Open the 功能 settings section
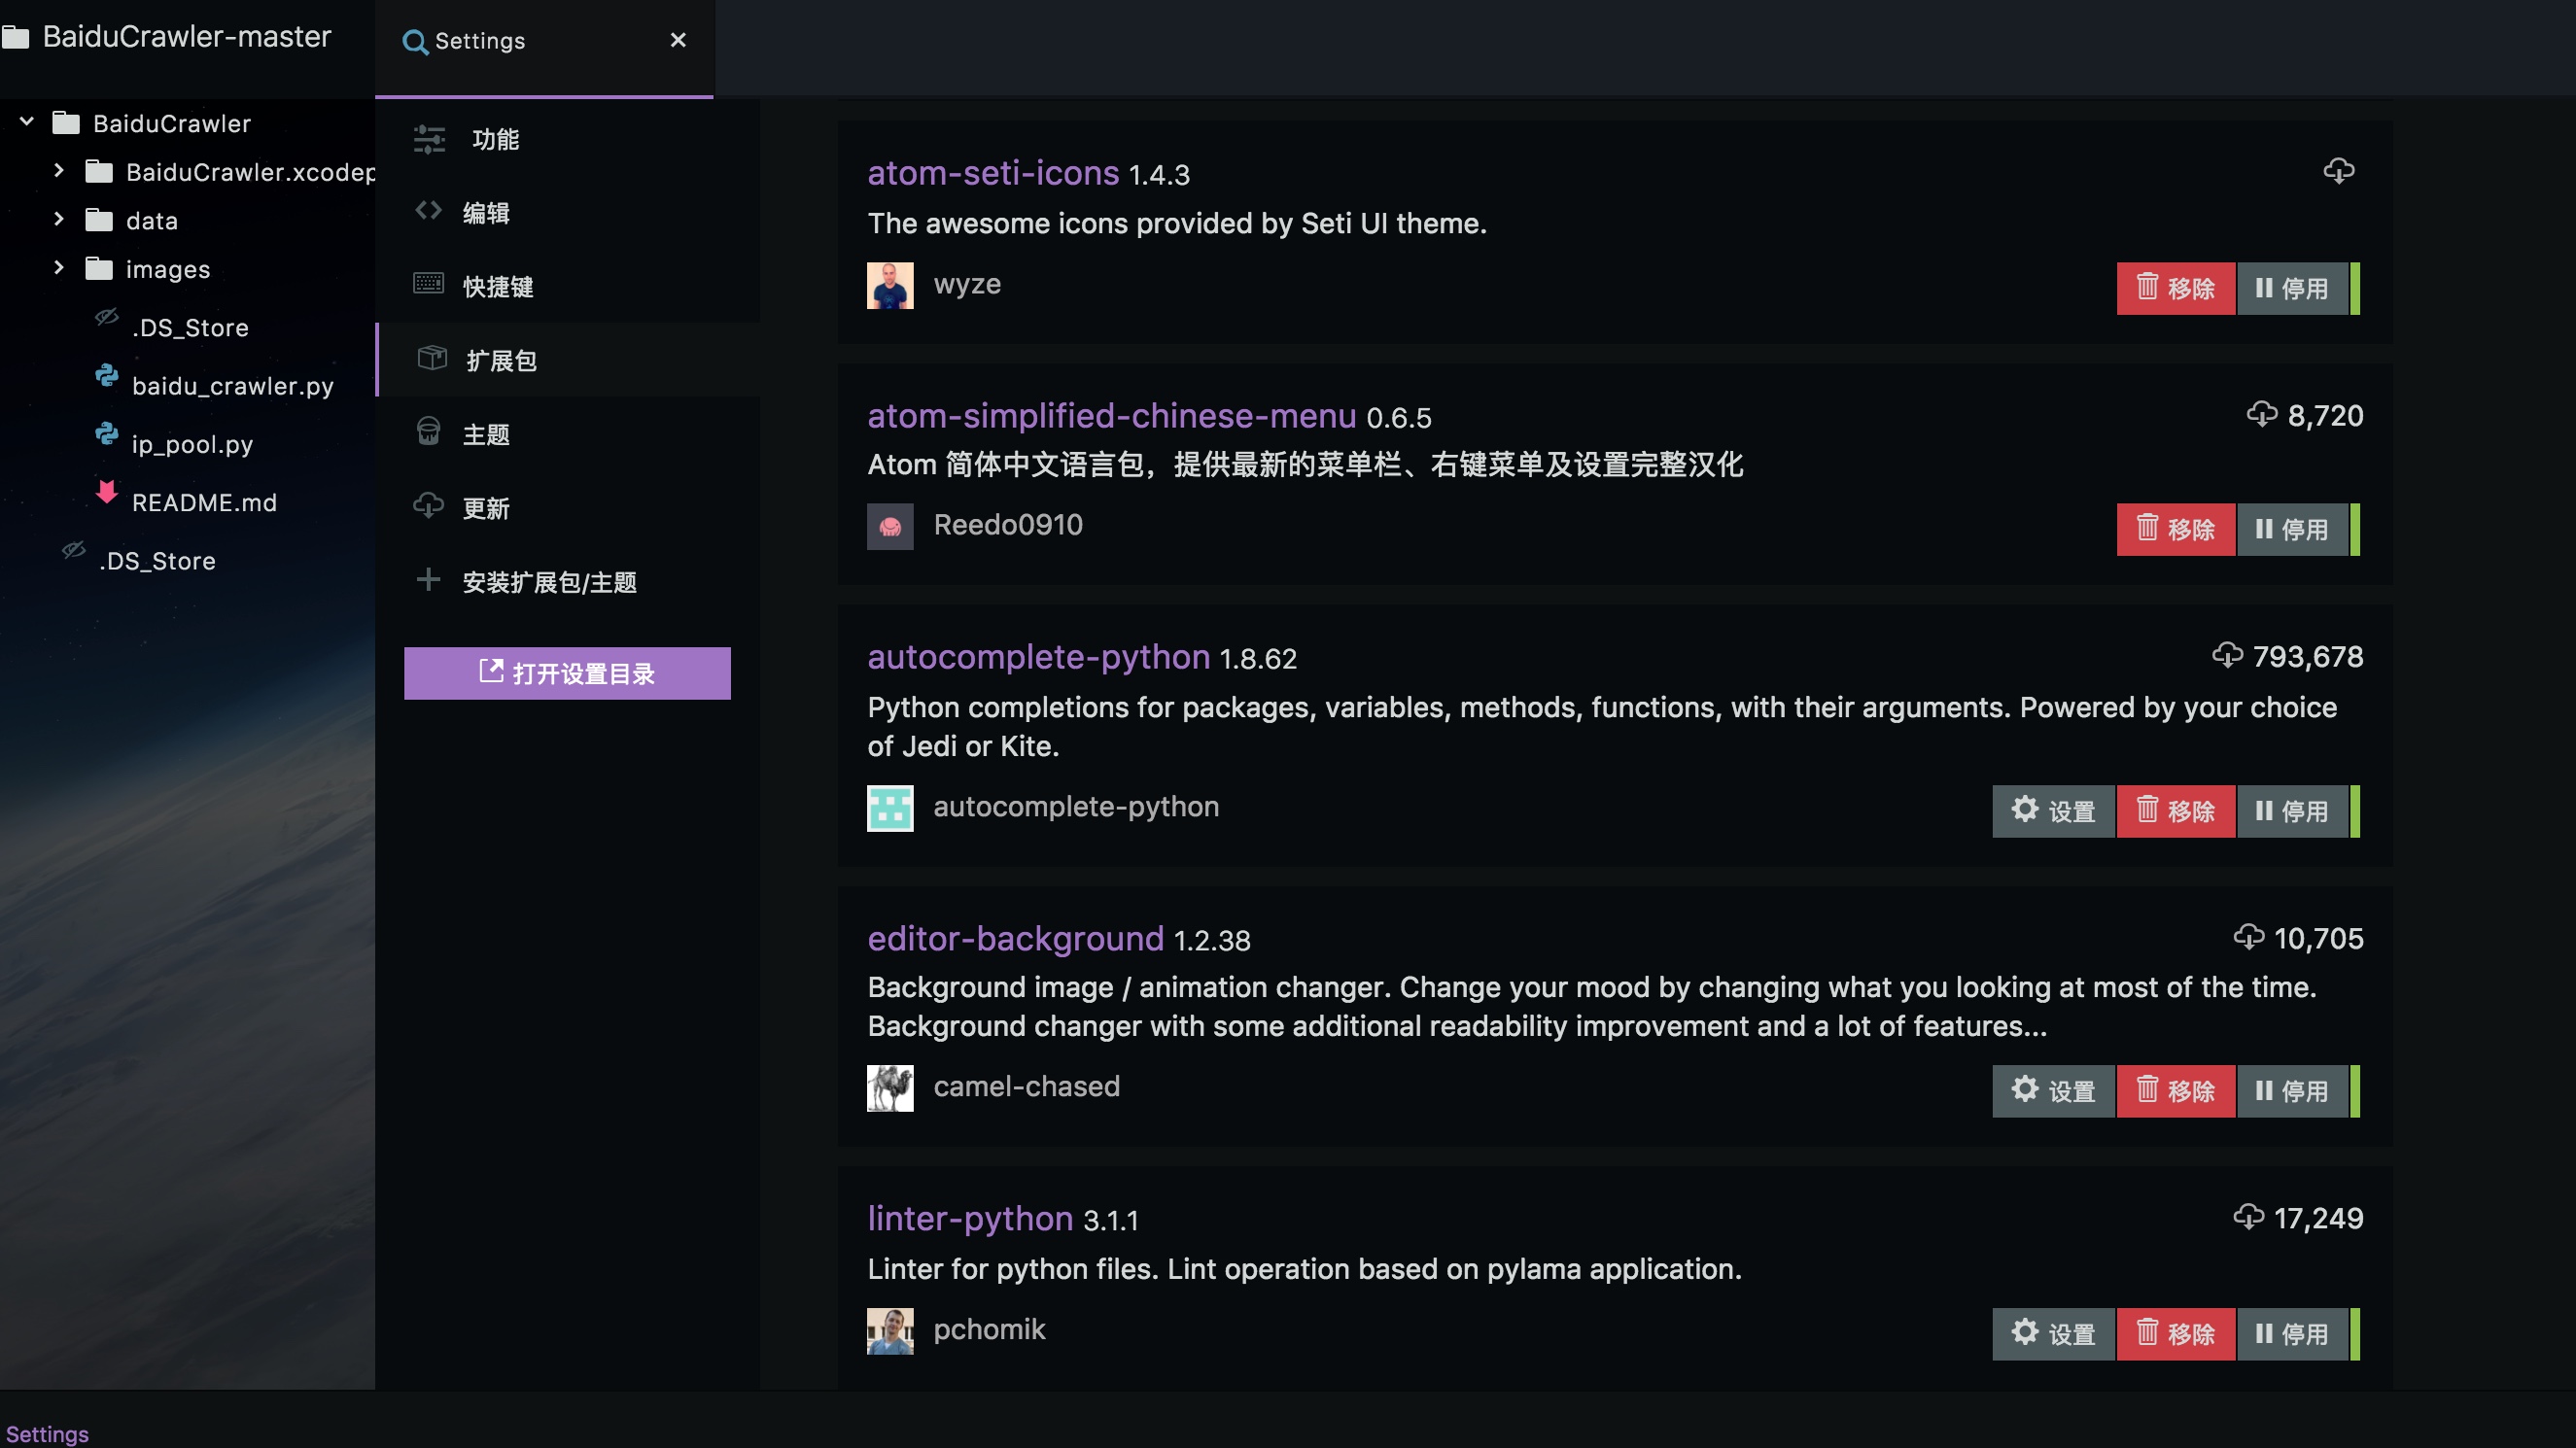This screenshot has width=2576, height=1448. [x=568, y=139]
